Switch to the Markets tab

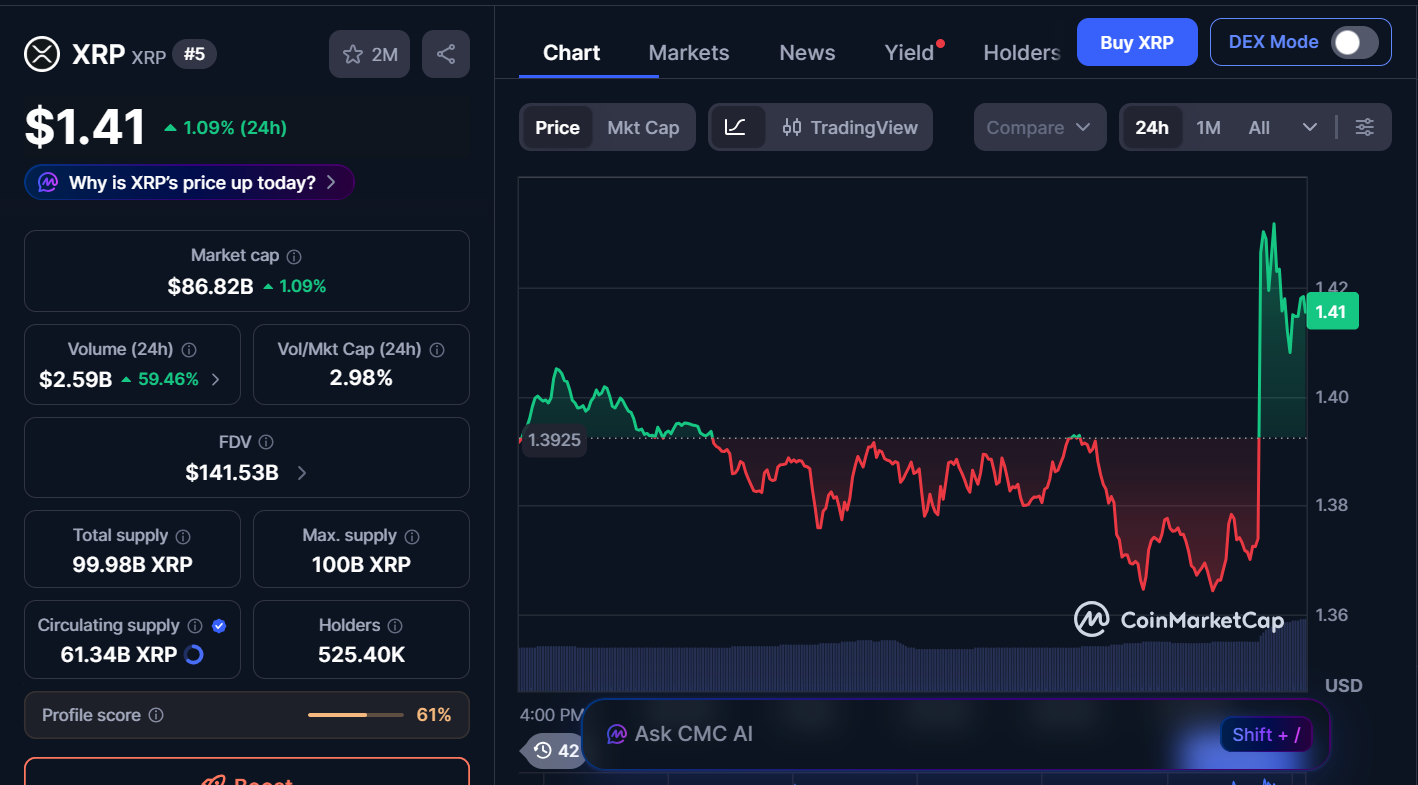pyautogui.click(x=688, y=52)
